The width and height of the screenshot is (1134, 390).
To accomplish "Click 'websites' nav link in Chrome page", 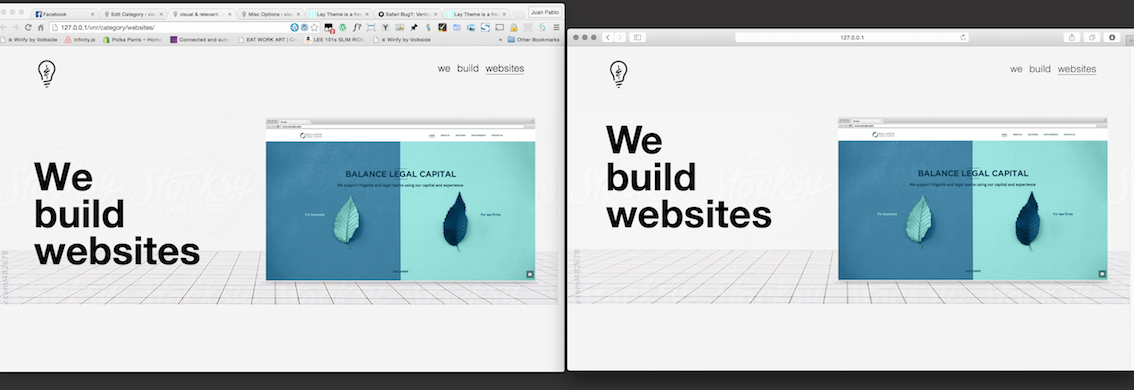I will coord(505,69).
